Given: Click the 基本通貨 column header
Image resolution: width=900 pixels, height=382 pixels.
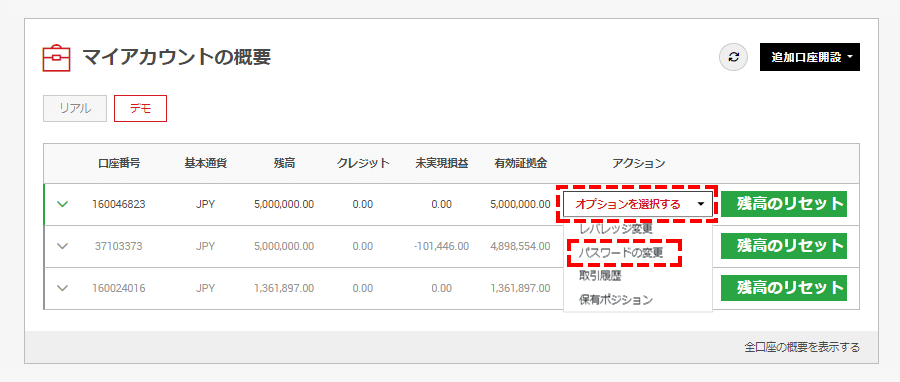Looking at the screenshot, I should [x=205, y=163].
